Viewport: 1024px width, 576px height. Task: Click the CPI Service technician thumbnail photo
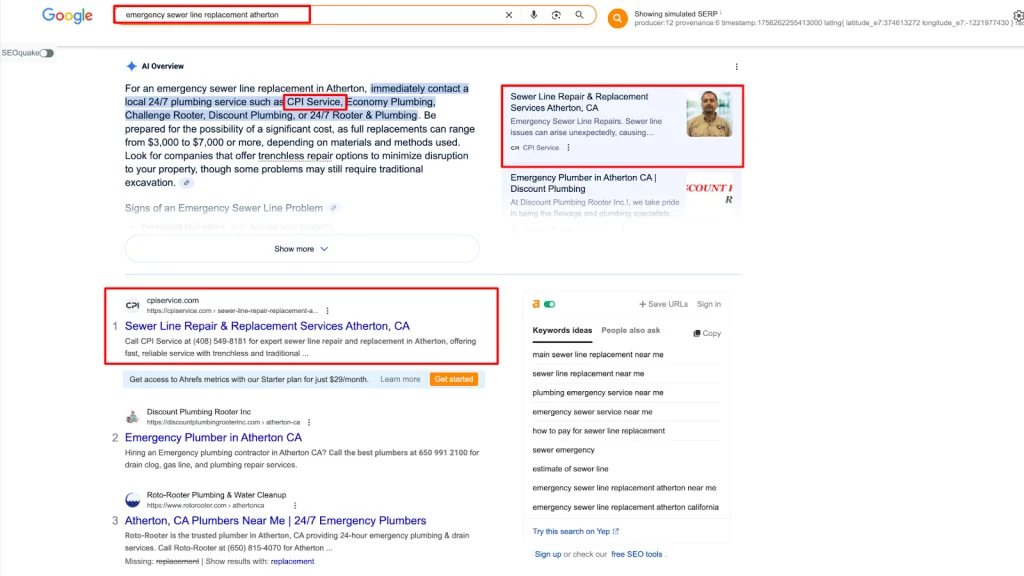709,114
